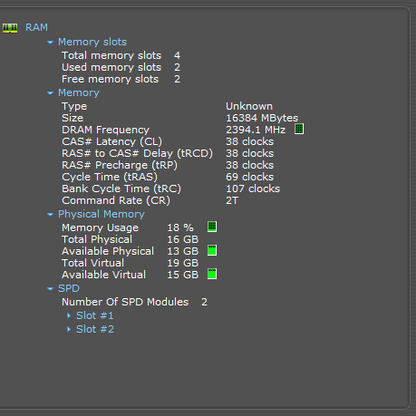Click the DRAM Frequency 2394.1 MHz value
This screenshot has height=416, width=416.
(256, 130)
